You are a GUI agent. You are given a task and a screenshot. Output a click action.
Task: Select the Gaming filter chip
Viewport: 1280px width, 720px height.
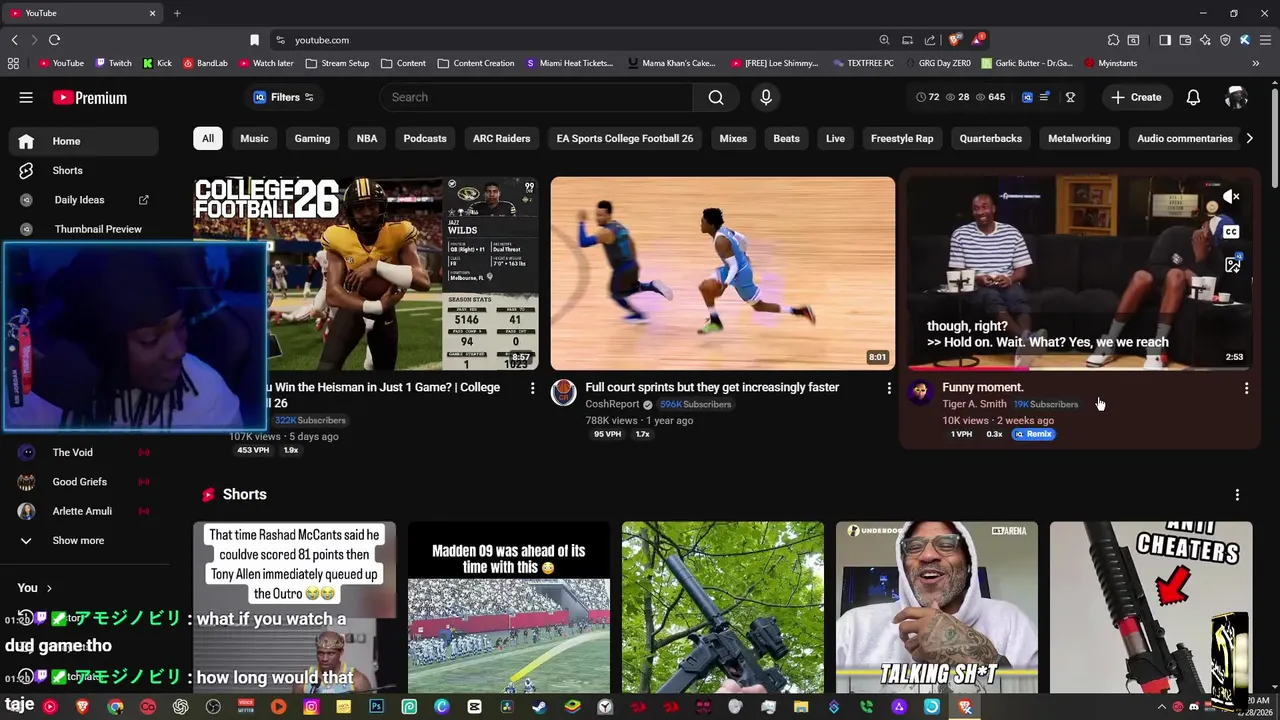point(312,139)
